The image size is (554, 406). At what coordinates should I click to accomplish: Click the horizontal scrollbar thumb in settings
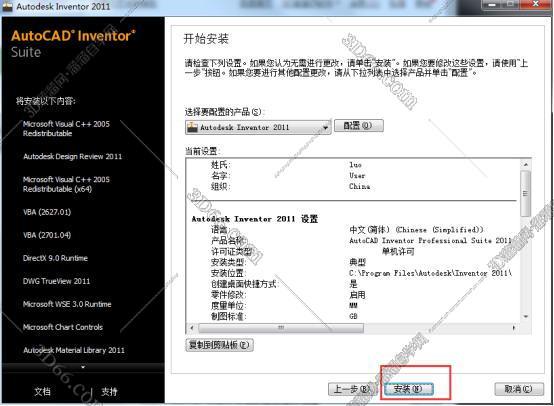point(281,328)
